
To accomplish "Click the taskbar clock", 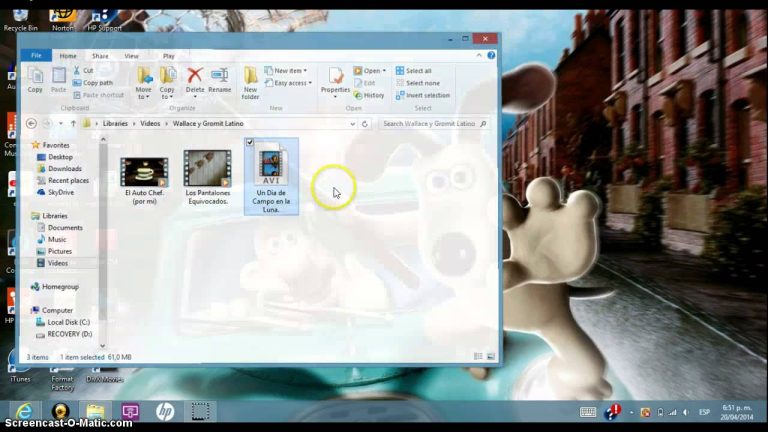I will (x=737, y=412).
